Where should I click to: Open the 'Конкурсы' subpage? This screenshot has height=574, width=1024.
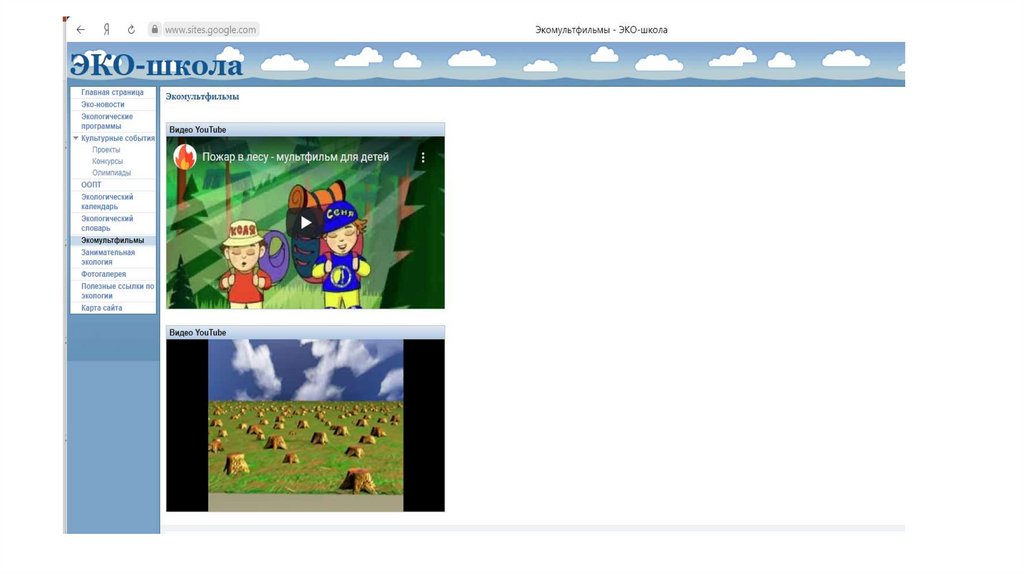coord(107,161)
